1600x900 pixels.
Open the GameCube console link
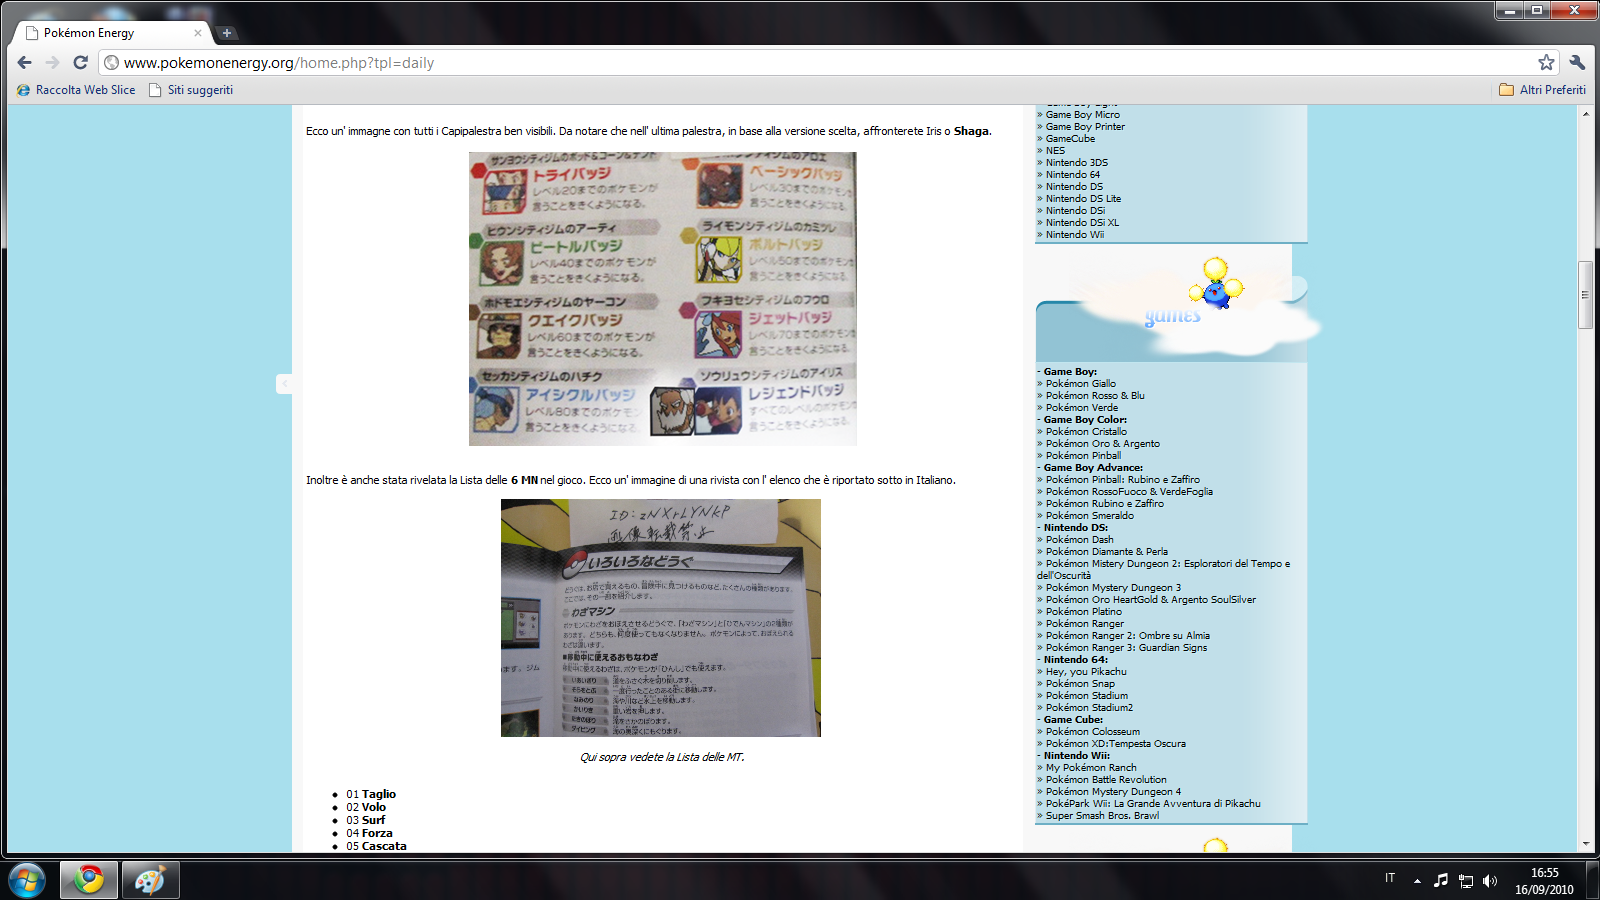pos(1070,139)
